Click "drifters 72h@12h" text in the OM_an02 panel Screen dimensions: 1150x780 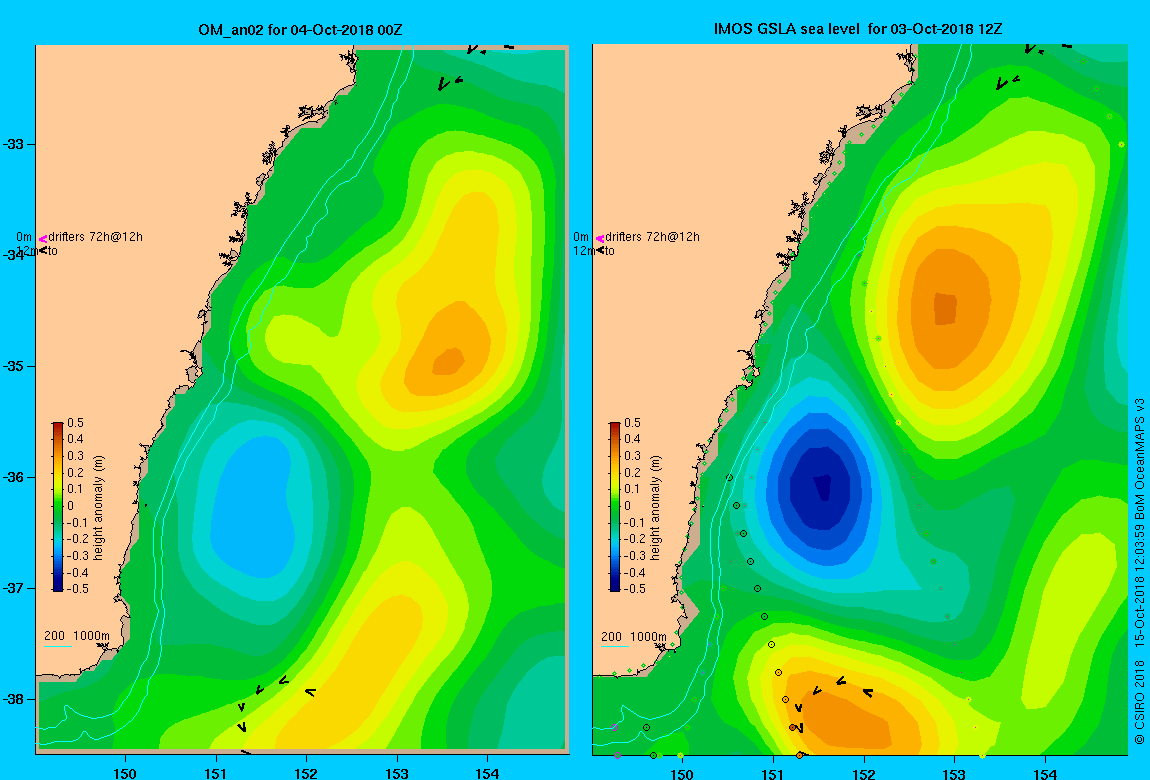[x=95, y=237]
